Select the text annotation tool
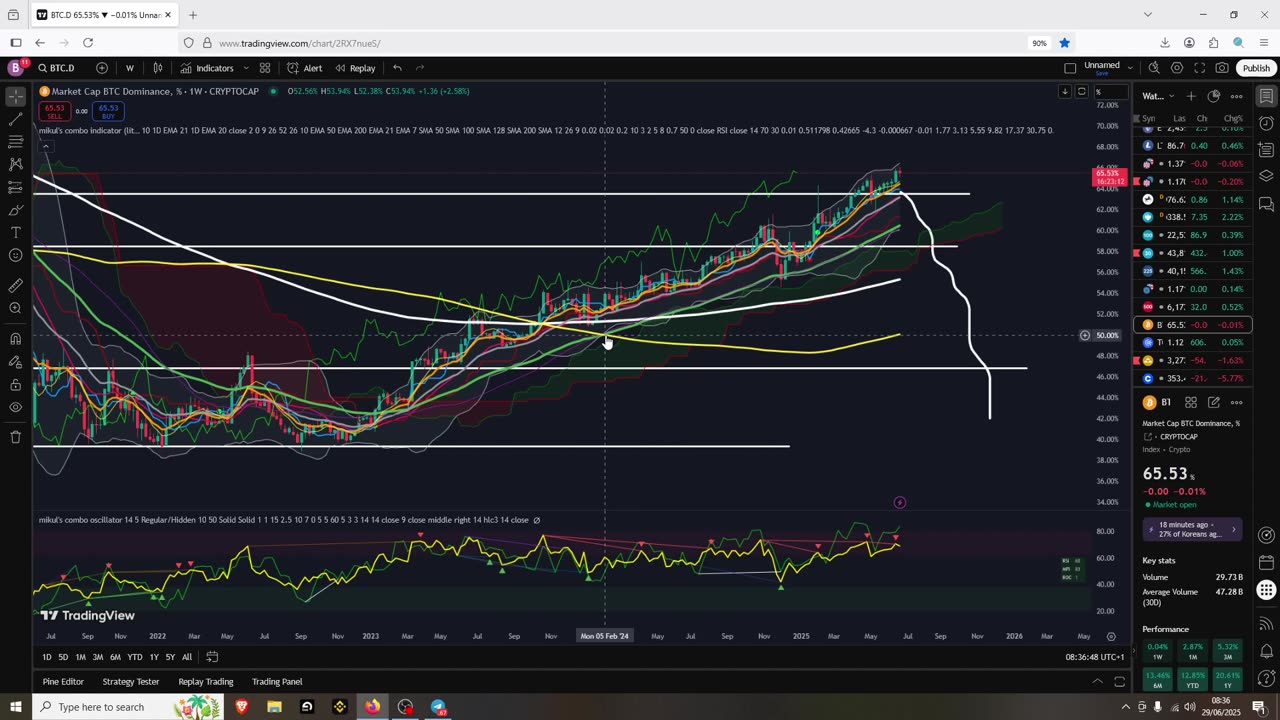Screen dimensions: 1280x720 15,232
